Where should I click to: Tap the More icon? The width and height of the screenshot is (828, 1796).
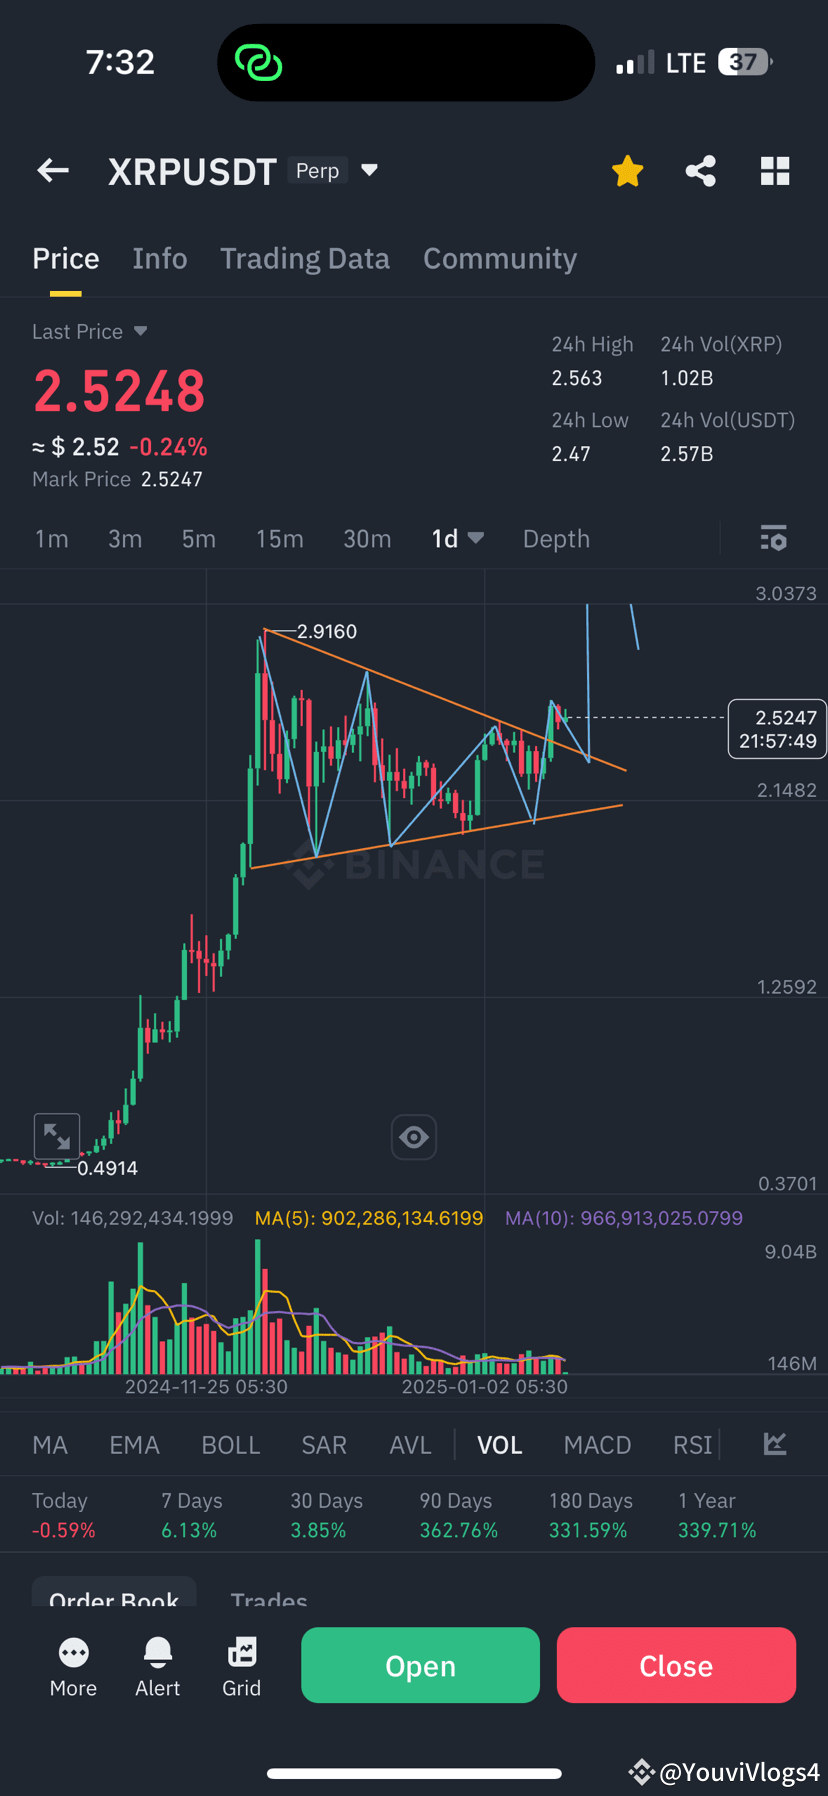tap(73, 1667)
